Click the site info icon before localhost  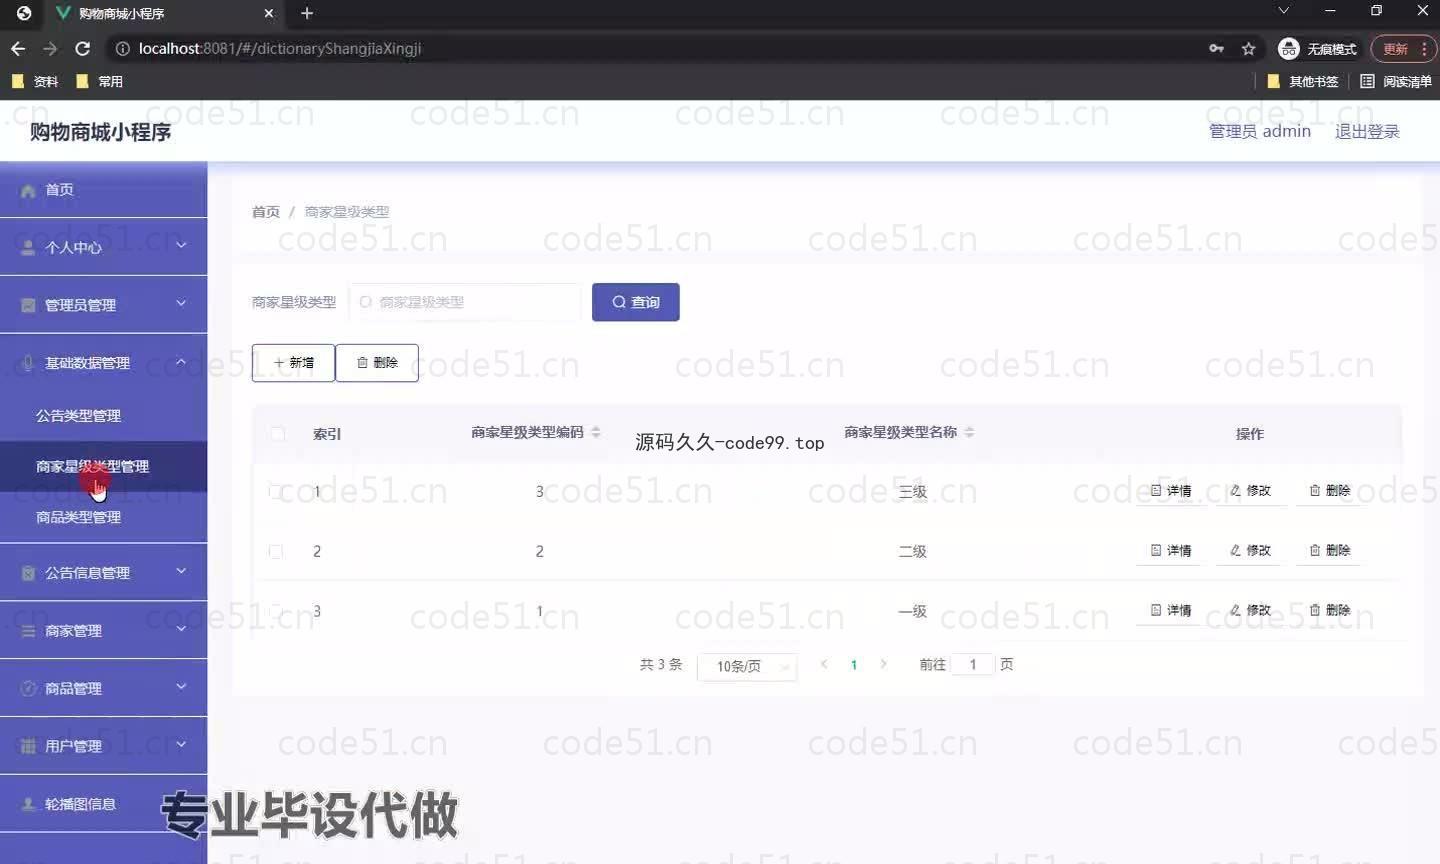[x=122, y=48]
